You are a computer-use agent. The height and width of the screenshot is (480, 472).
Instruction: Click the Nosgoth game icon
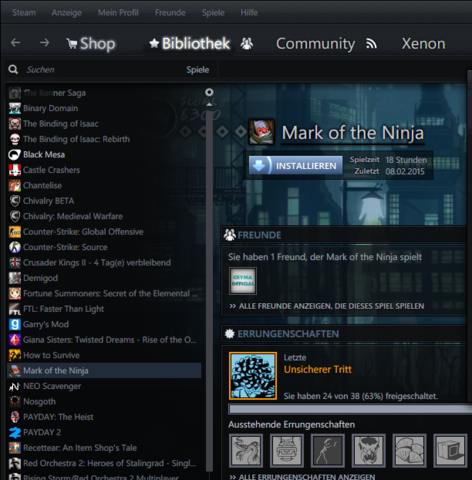pos(15,401)
